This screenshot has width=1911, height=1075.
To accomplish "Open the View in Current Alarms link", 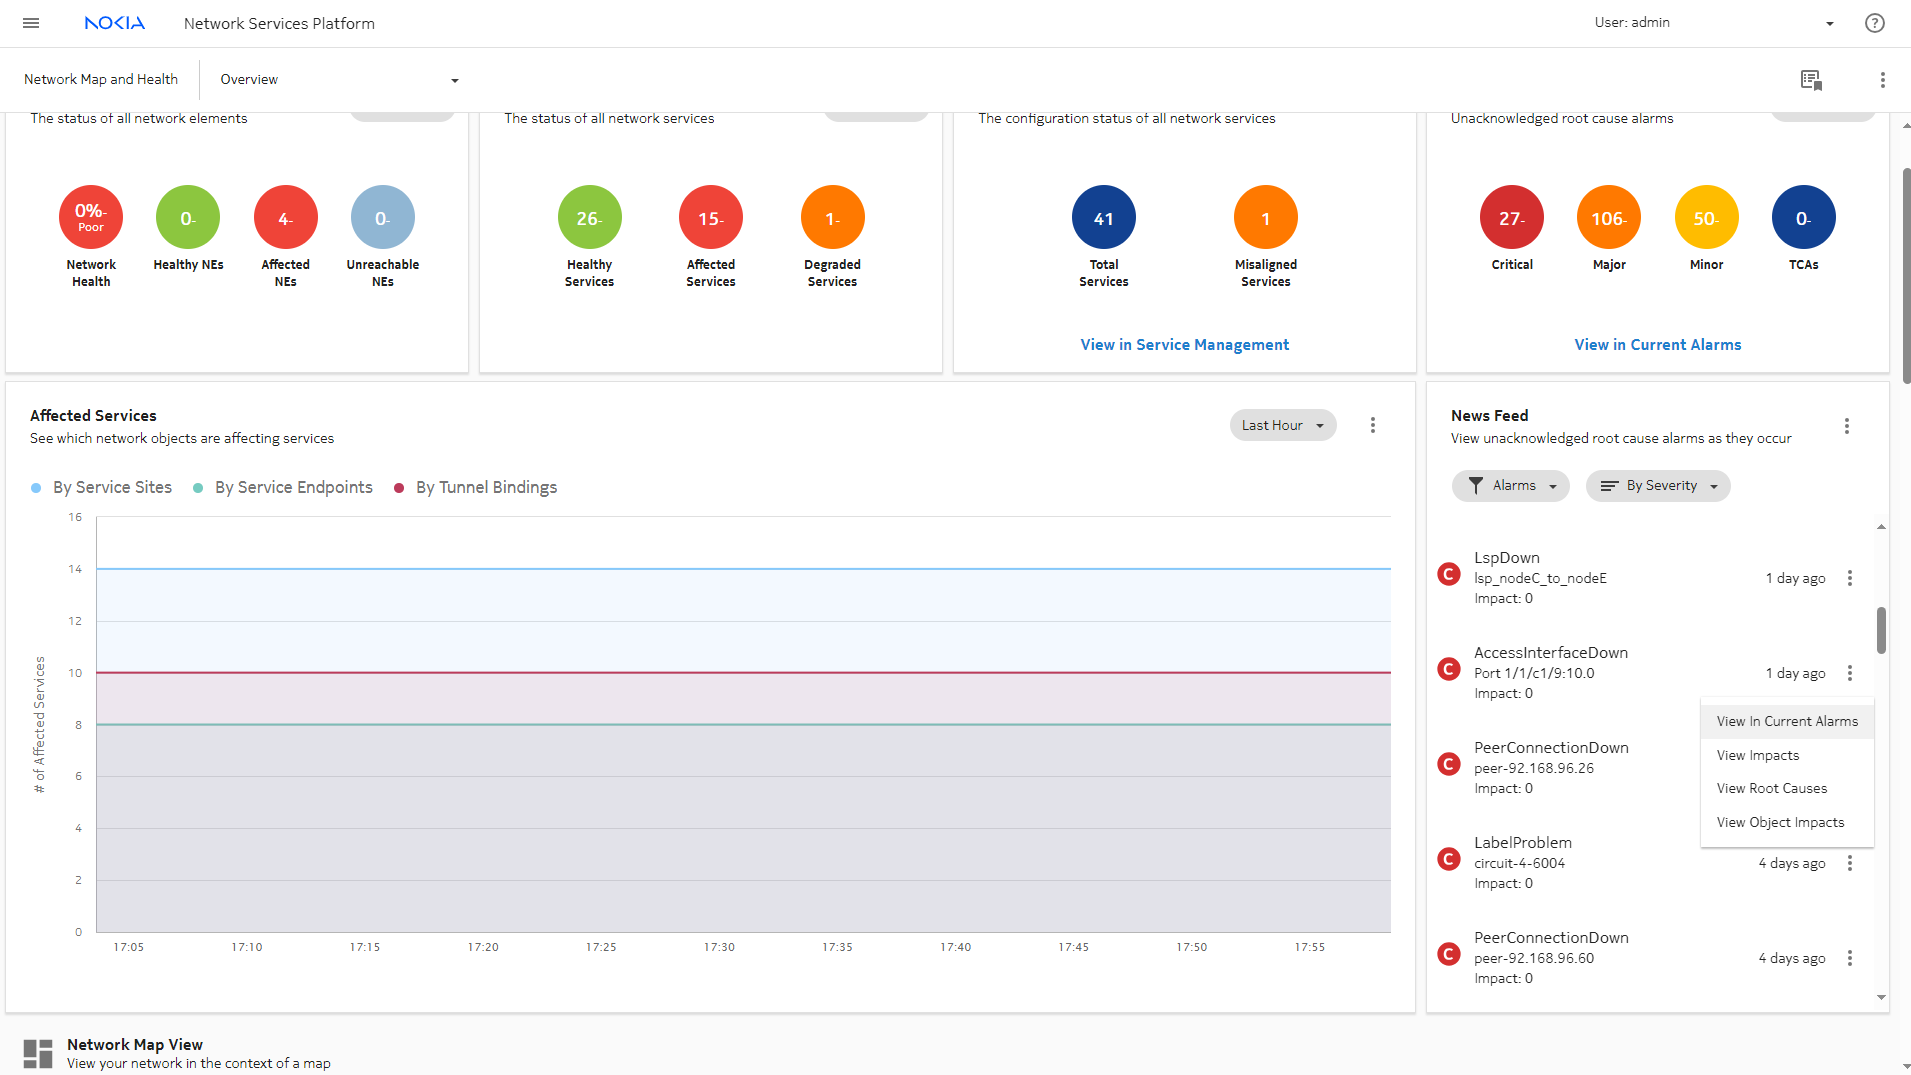I will pyautogui.click(x=1658, y=345).
